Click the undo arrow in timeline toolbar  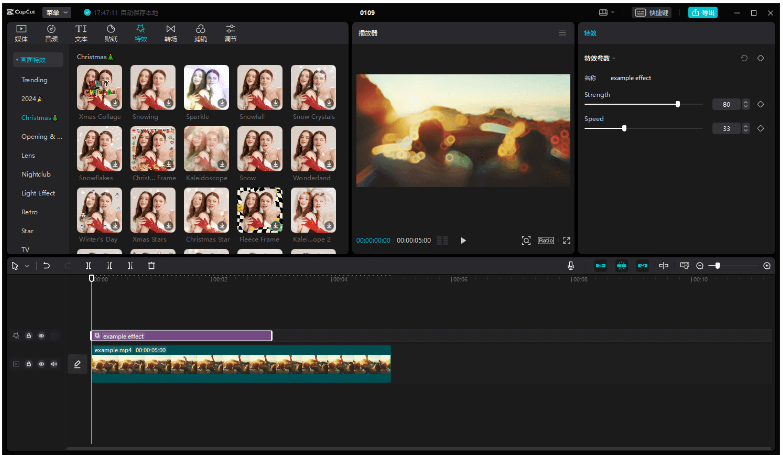click(x=46, y=266)
